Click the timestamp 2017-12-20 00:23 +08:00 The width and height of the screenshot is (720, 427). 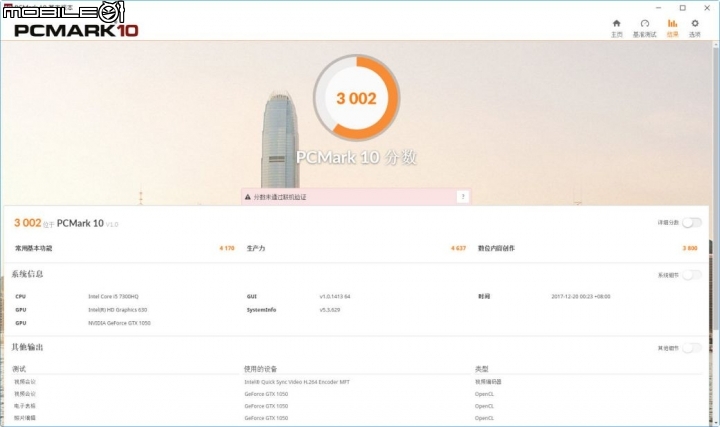[x=581, y=297]
